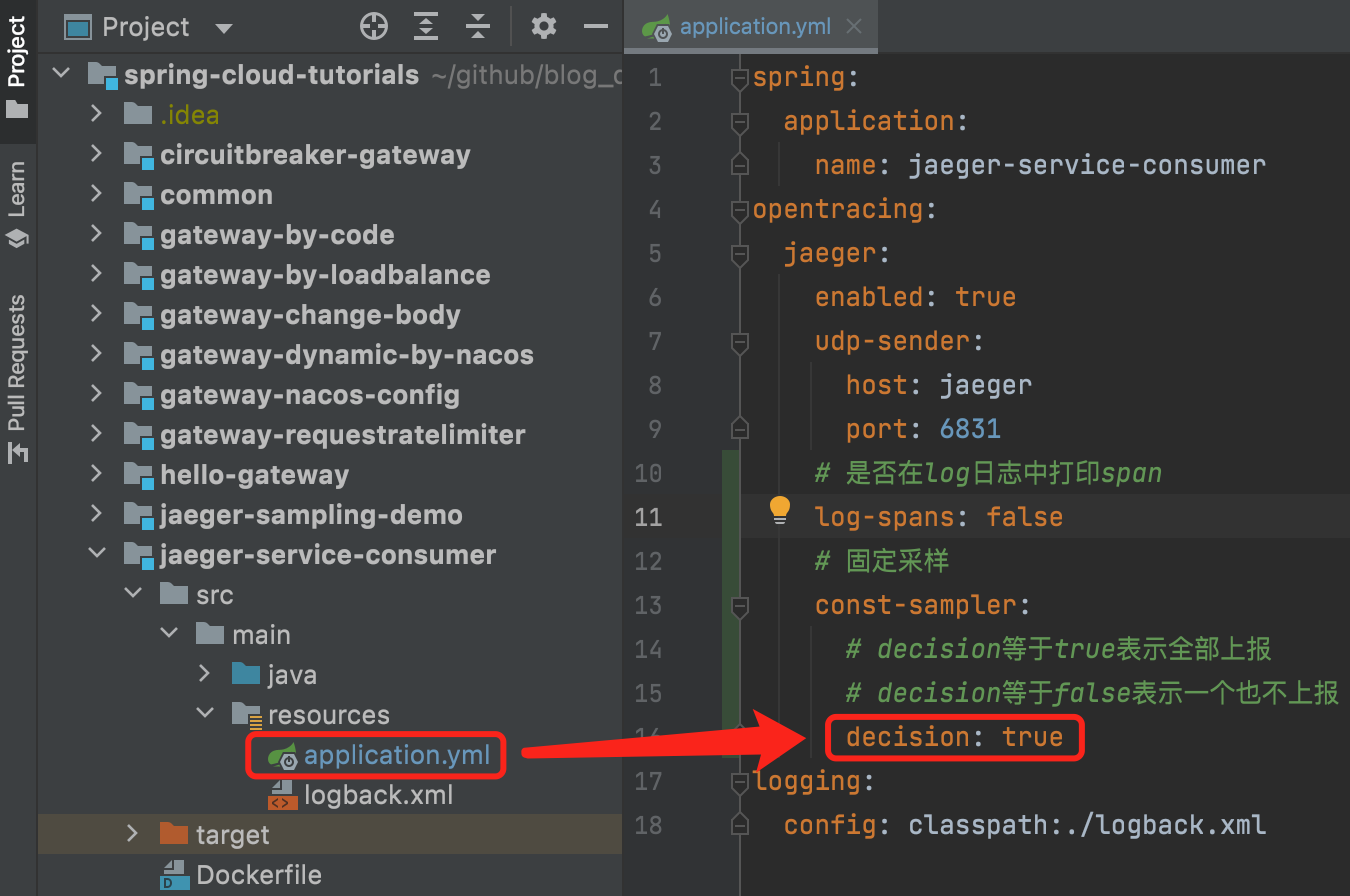Open the Pull Requests sidebar tab
Screen dimensions: 1350x896
point(17,378)
